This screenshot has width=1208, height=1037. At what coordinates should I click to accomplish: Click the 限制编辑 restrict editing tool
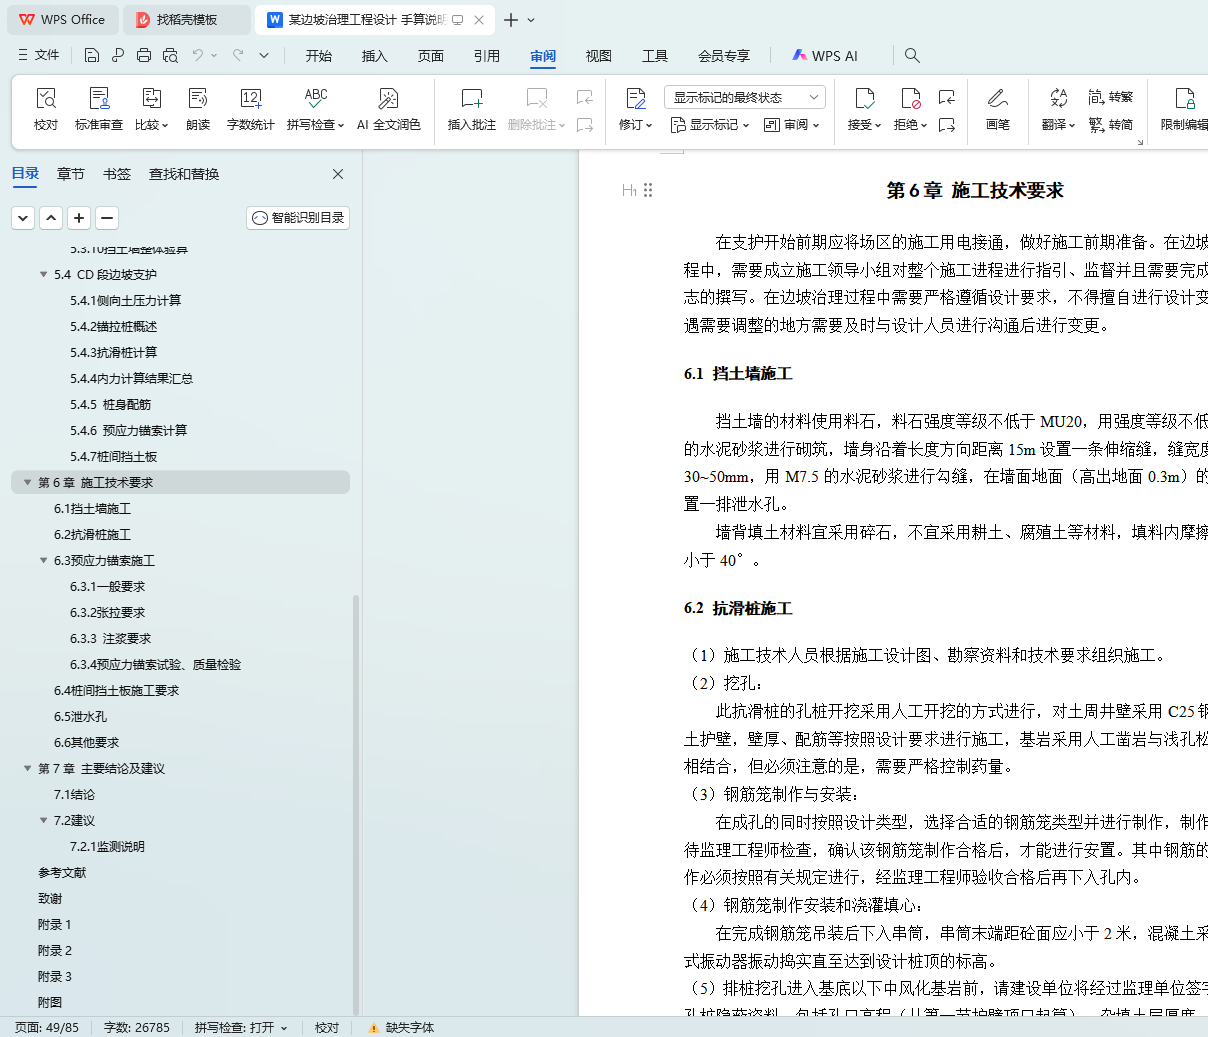pos(1184,109)
